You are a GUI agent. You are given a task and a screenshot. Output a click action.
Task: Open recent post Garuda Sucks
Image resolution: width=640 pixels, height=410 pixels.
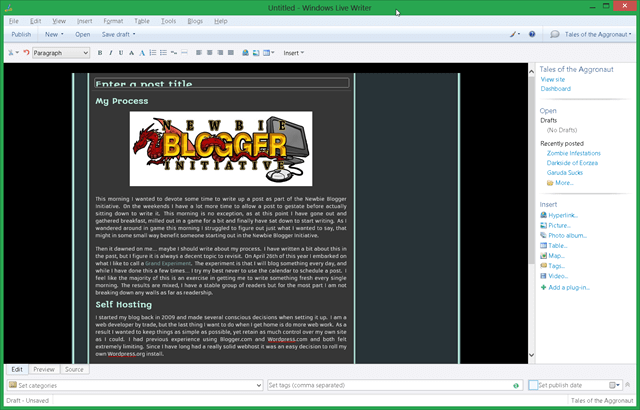[564, 173]
